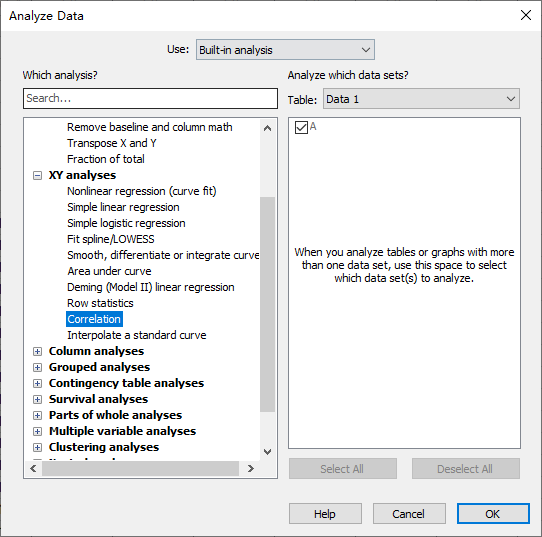Close the Analyze Data dialog
The image size is (542, 537).
coord(526,15)
